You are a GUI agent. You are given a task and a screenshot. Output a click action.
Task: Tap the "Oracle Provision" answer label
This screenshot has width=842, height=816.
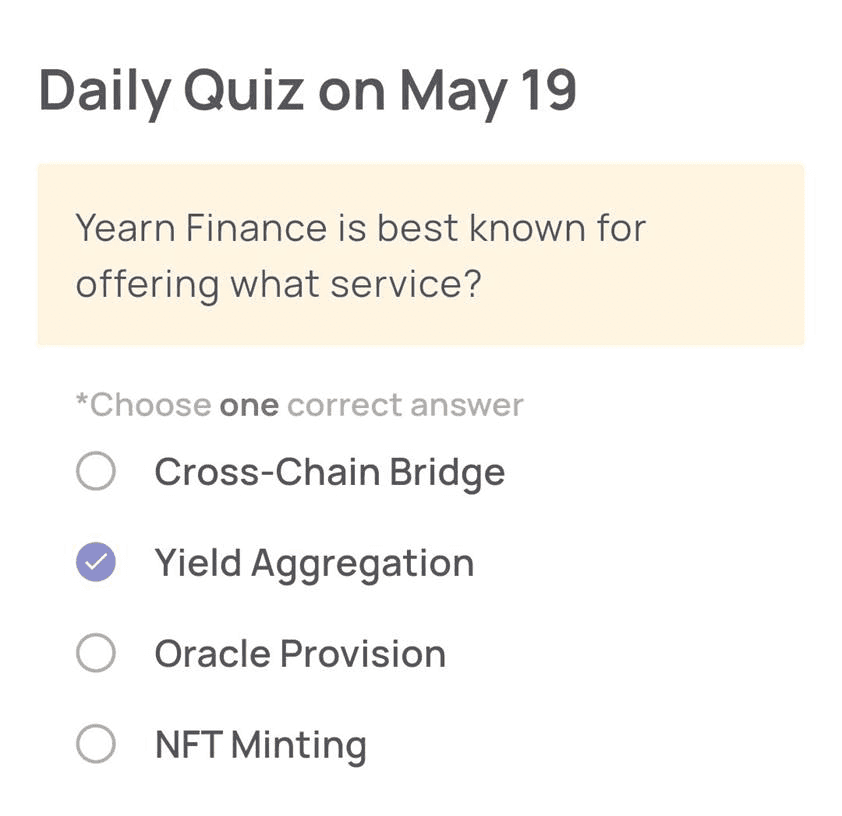300,654
